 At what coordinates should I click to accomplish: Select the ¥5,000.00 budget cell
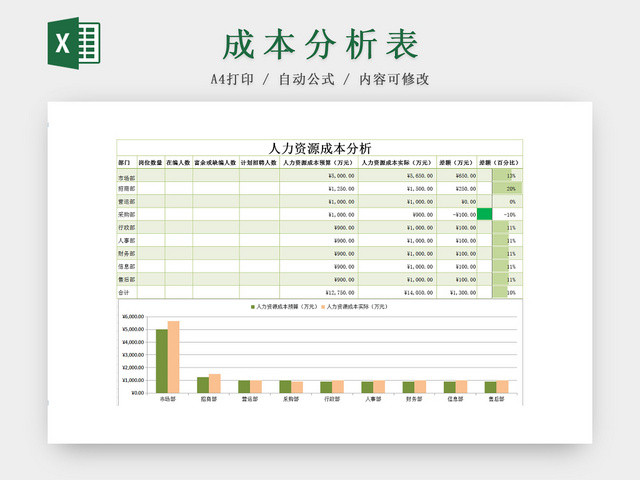319,176
